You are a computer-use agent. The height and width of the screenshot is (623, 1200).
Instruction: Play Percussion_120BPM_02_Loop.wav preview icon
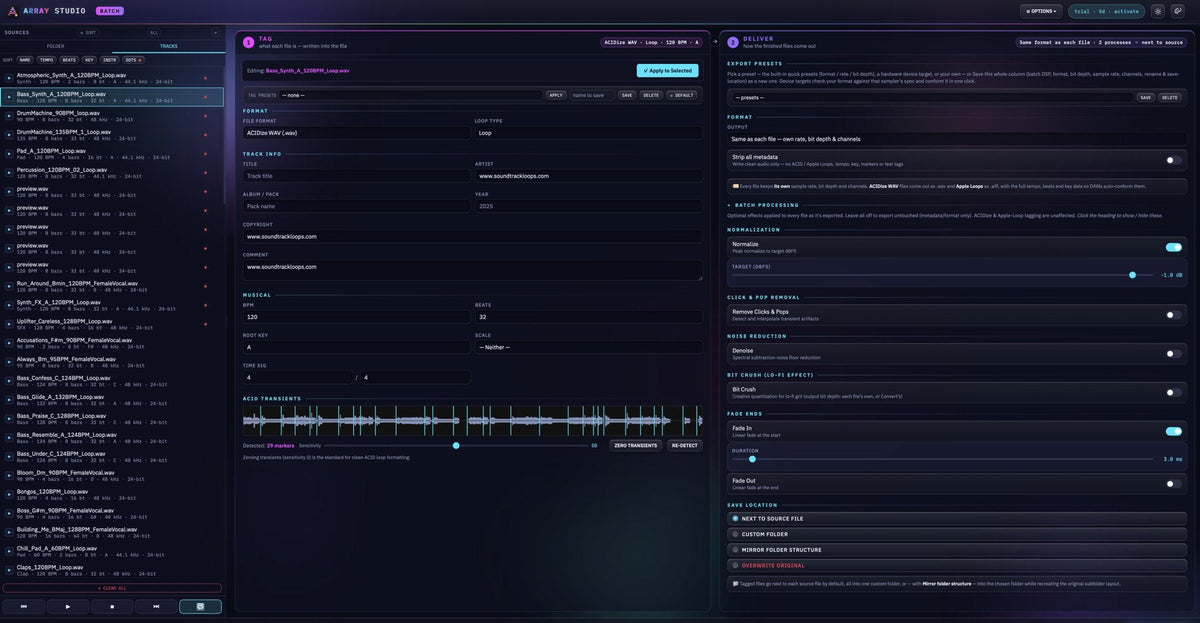[x=9, y=173]
